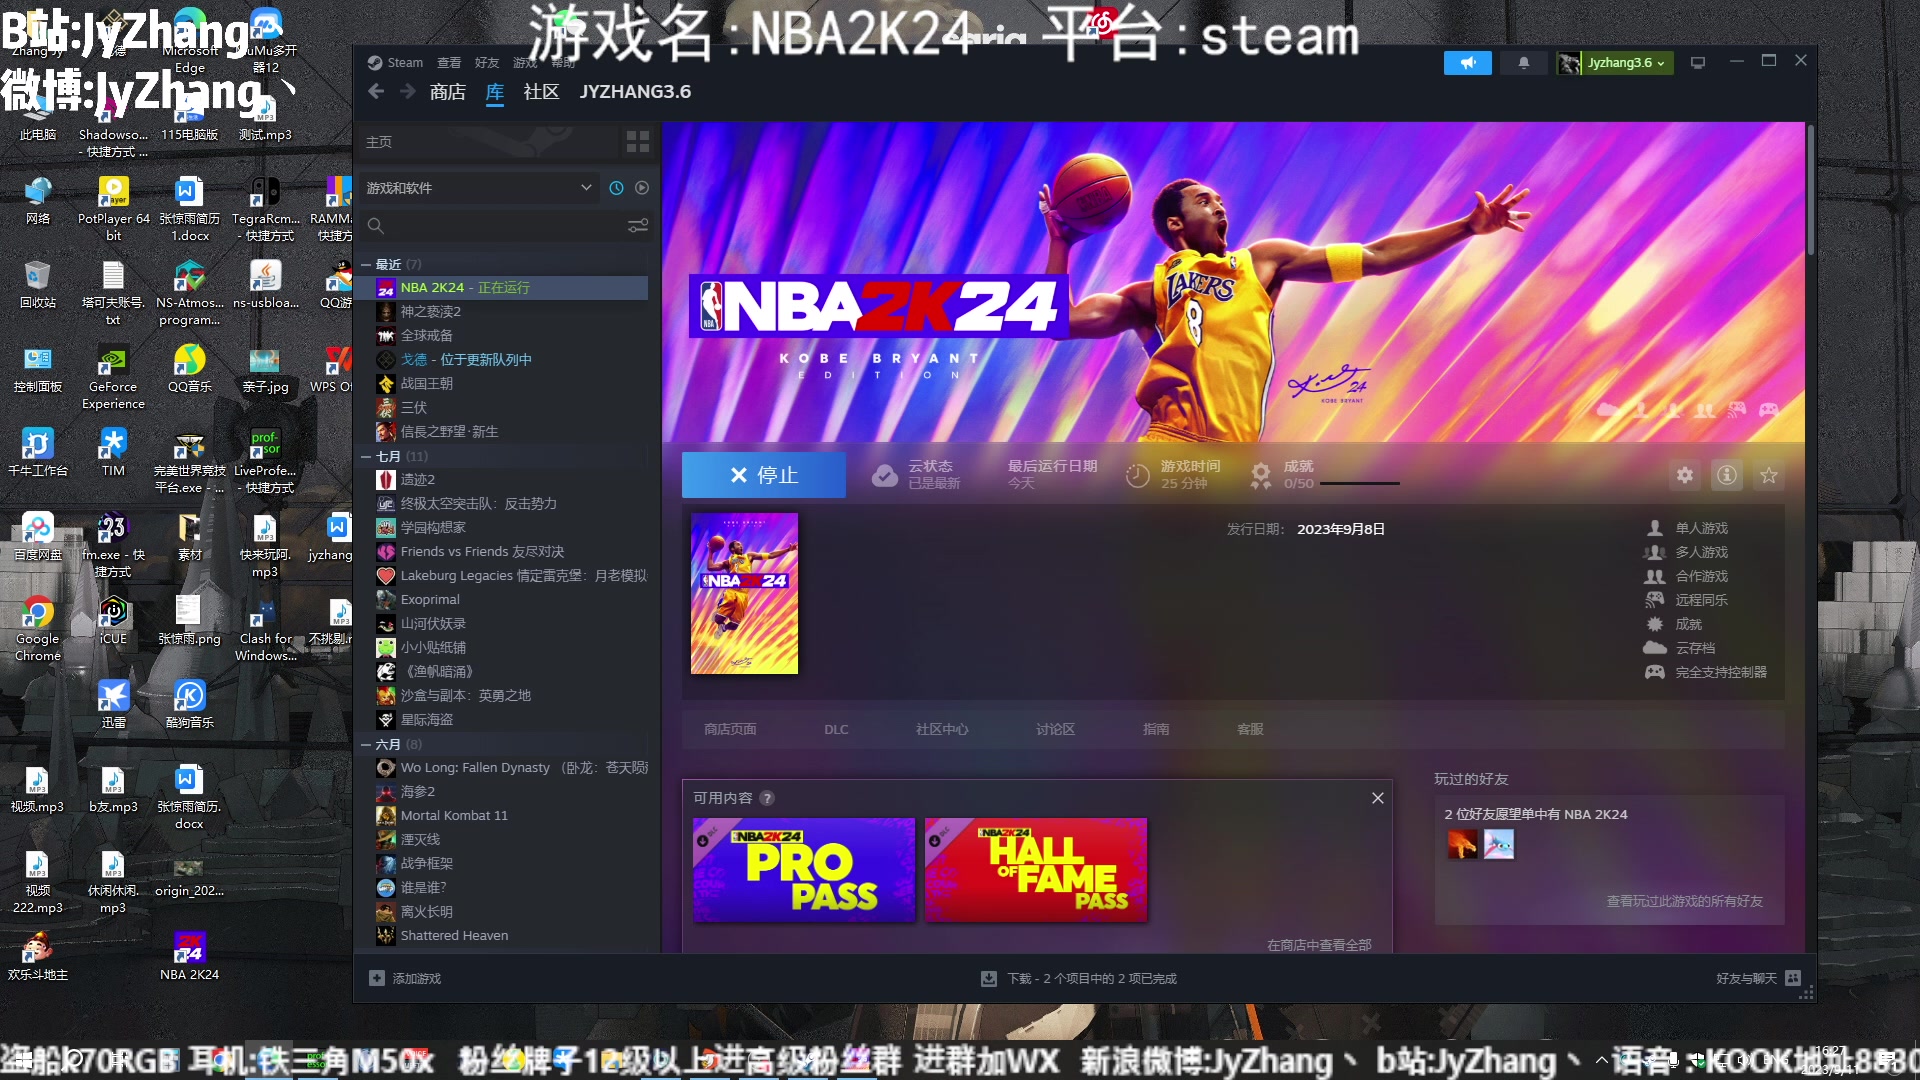This screenshot has width=1920, height=1080.
Task: Go to the 社区 tab
Action: tap(541, 92)
